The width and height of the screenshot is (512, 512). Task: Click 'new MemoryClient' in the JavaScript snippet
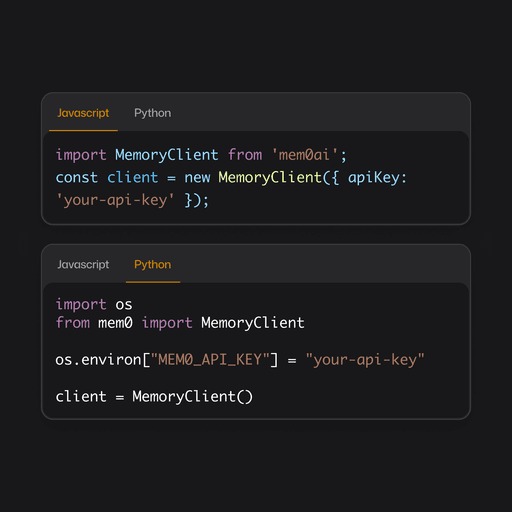pos(253,177)
